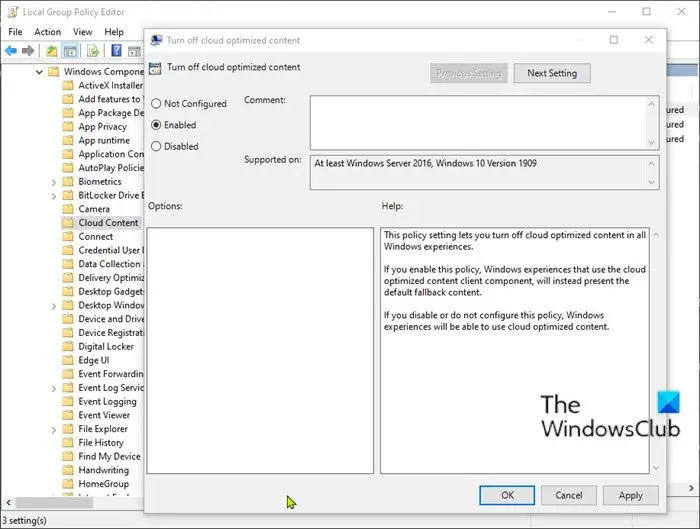Expand the Biometrics tree node
Screen dimensions: 700x529
click(x=54, y=183)
